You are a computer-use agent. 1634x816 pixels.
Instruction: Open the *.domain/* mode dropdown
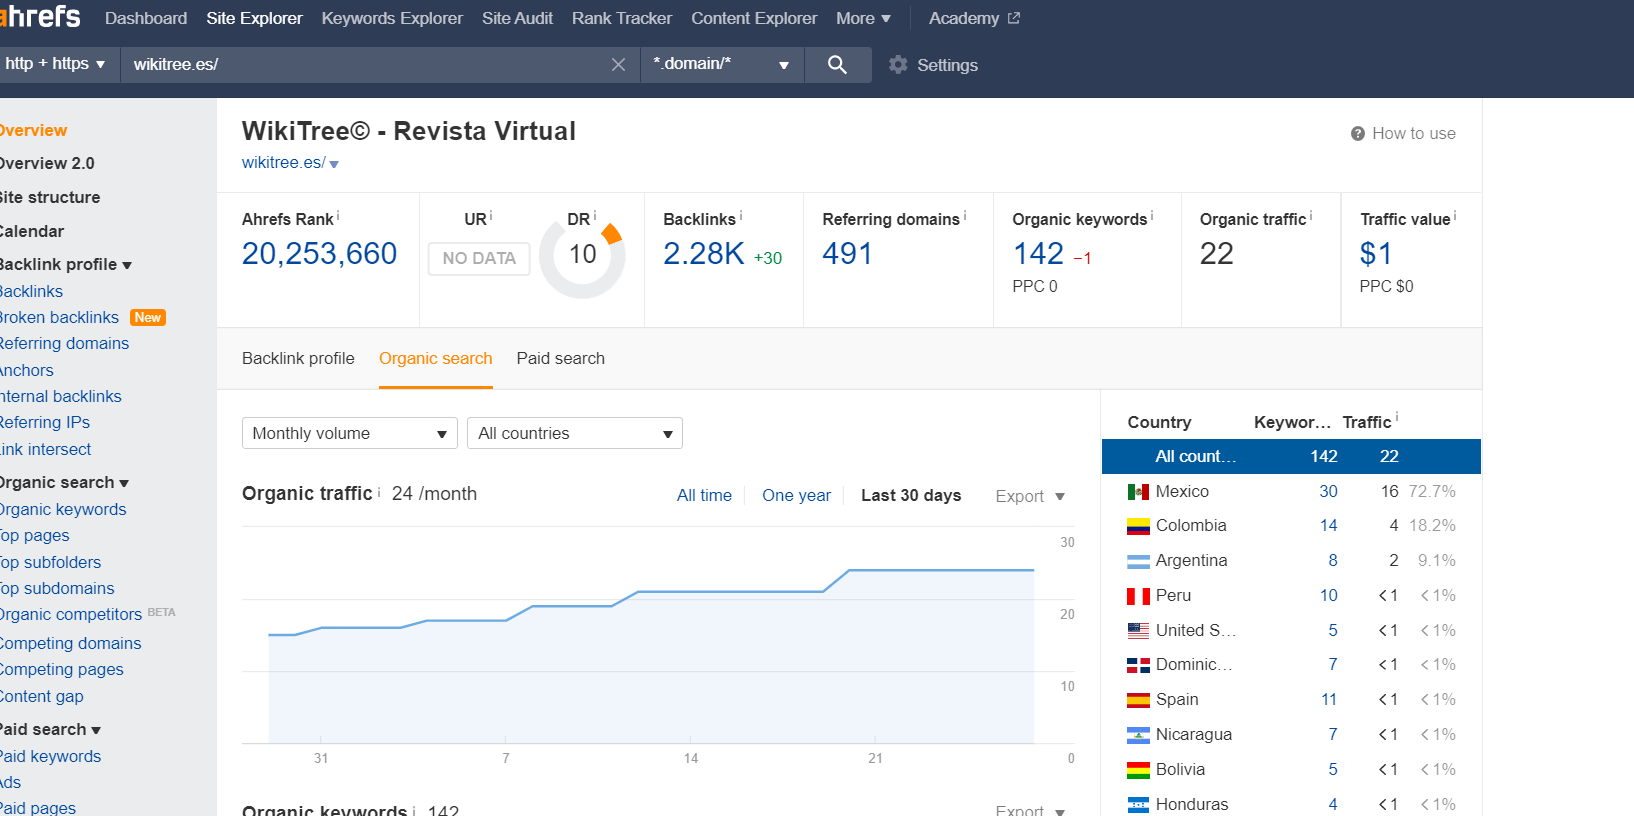point(722,64)
